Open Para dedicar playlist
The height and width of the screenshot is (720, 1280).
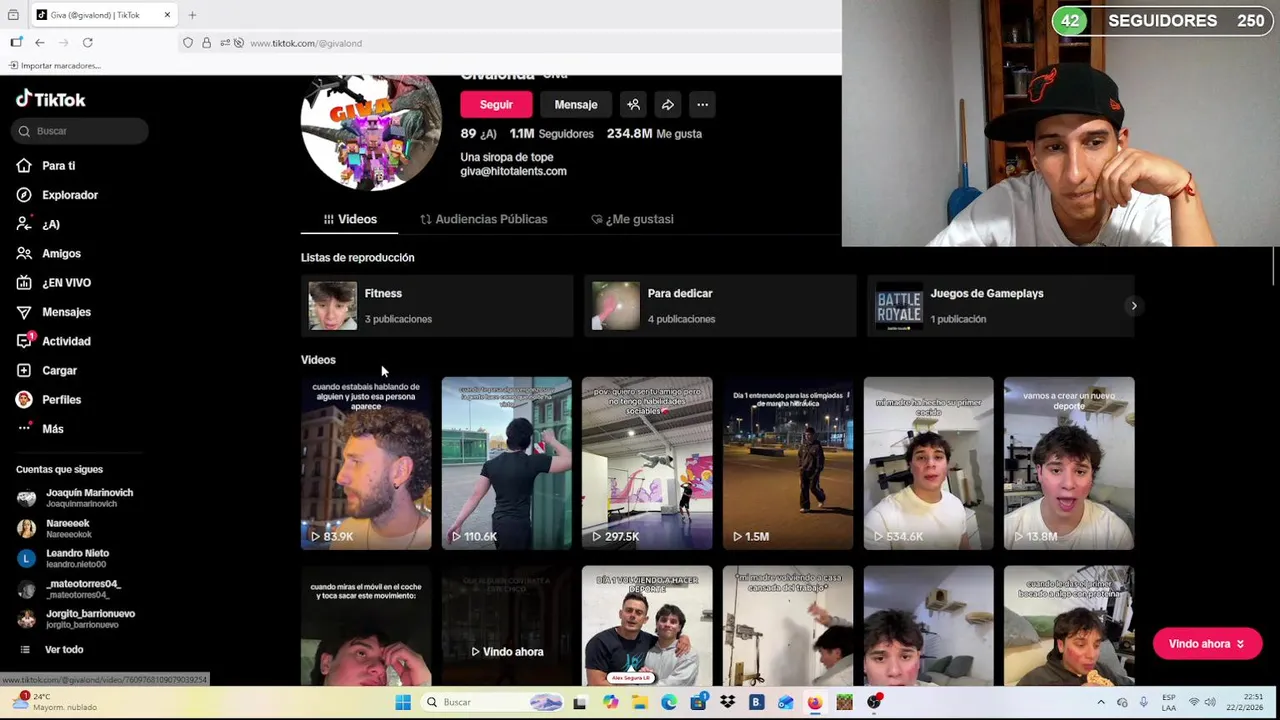coord(720,306)
